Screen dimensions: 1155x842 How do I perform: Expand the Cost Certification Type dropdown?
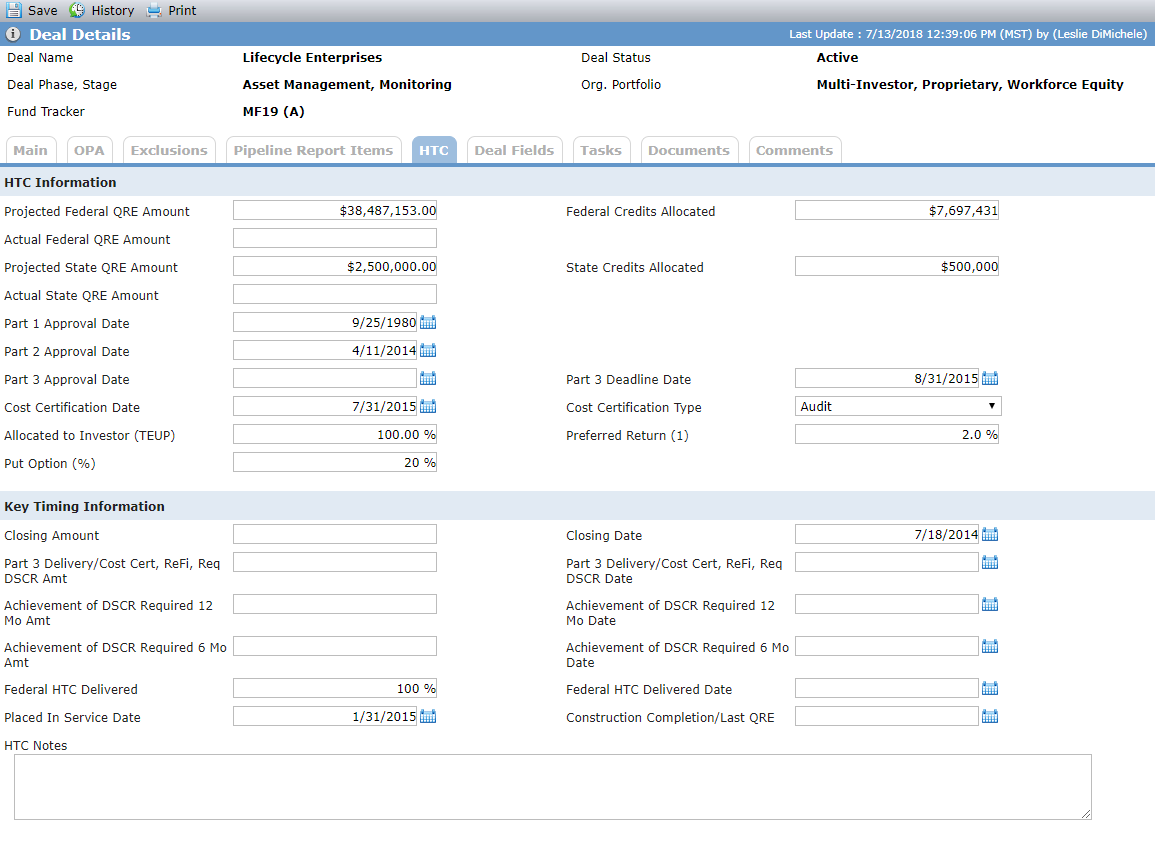point(898,406)
